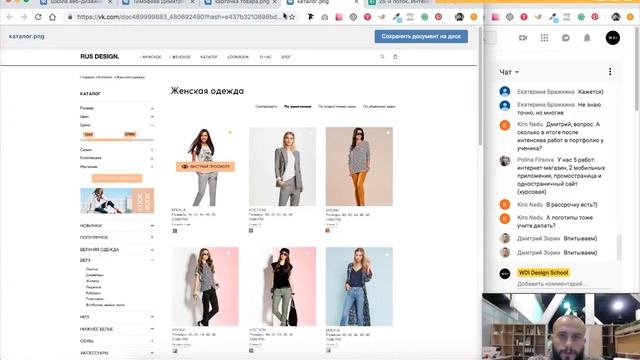
Task: Open the black round profile avatar above the chat
Action: coord(613,38)
